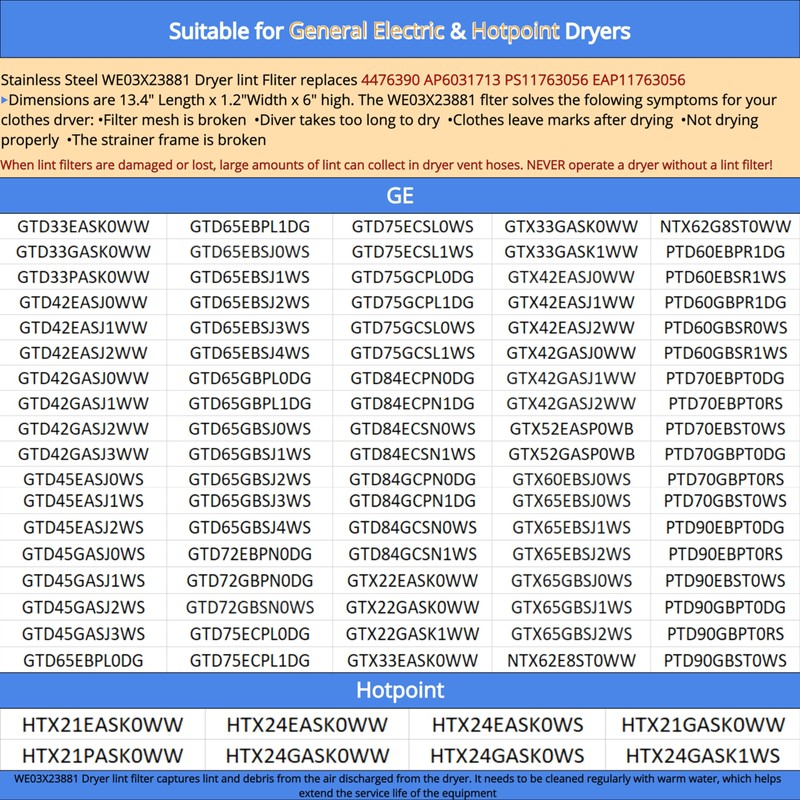
Task: Click the red lint filter warning text
Action: pos(386,163)
